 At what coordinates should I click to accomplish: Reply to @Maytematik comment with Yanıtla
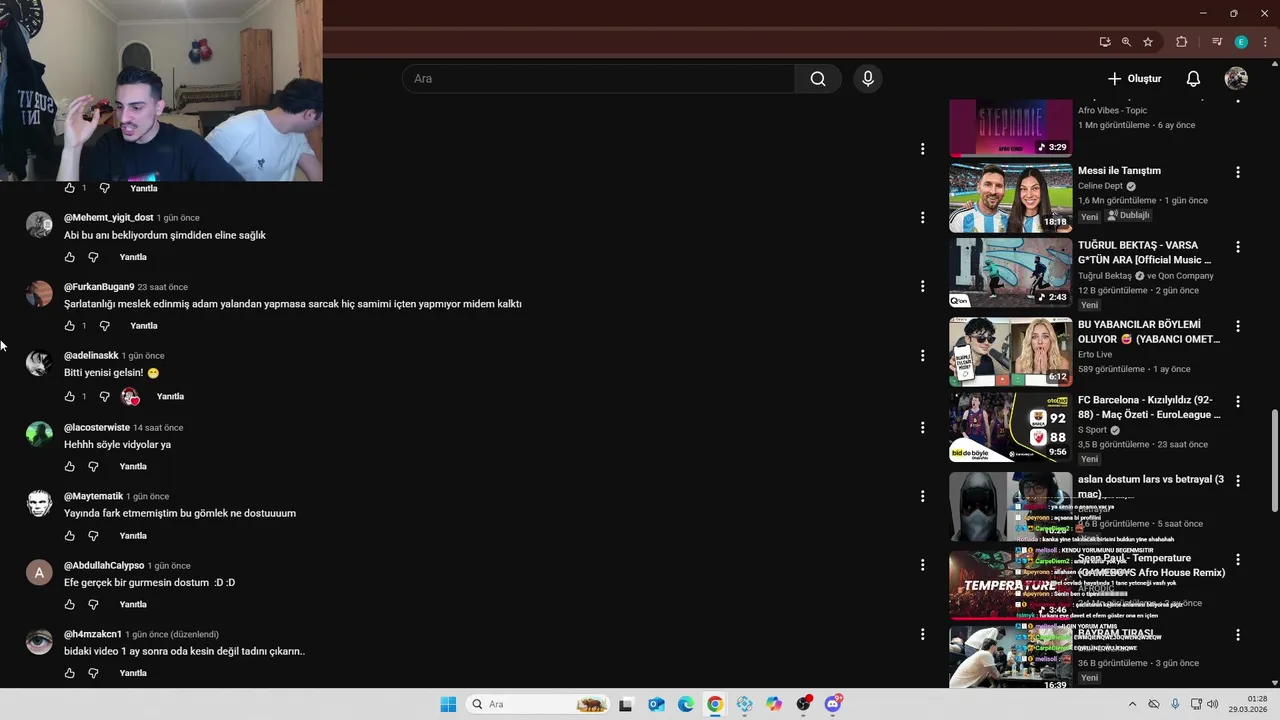click(133, 536)
